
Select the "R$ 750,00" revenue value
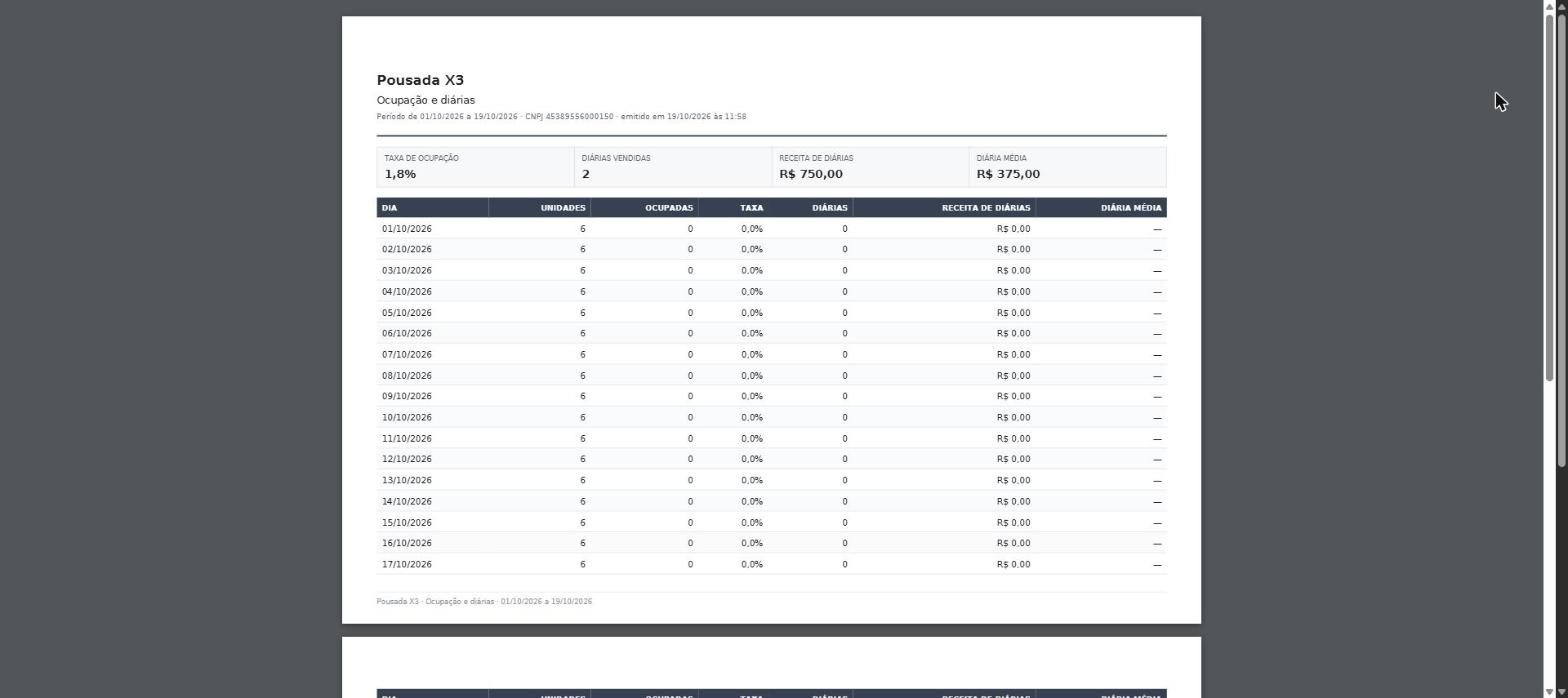811,174
